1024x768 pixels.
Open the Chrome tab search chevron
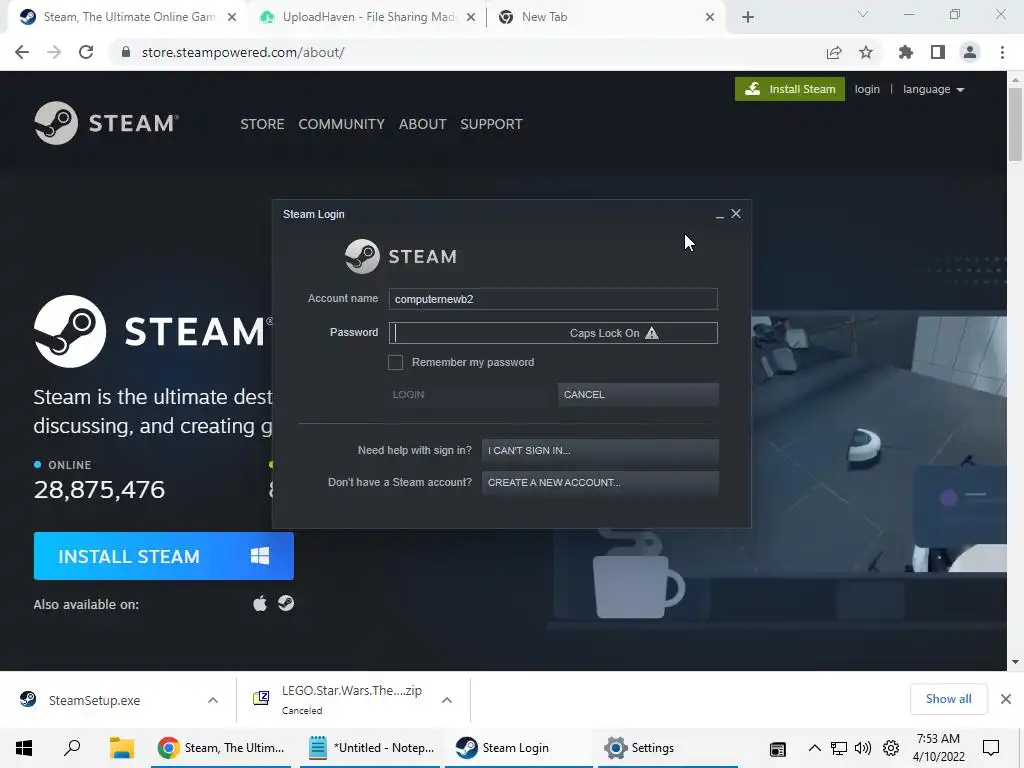pyautogui.click(x=863, y=14)
